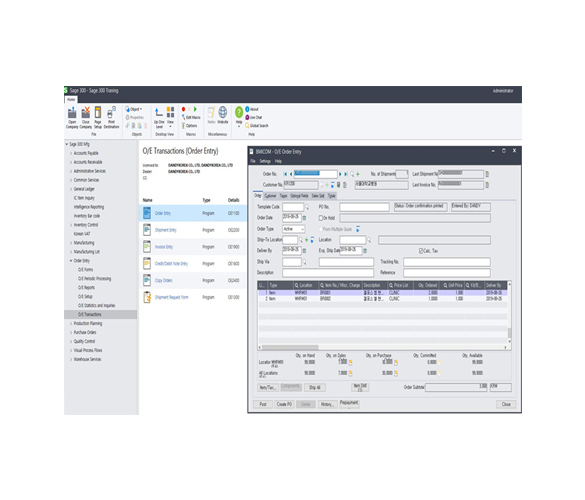Click the Order No. finder magnifier icon
The image size is (585, 500).
coord(352,174)
